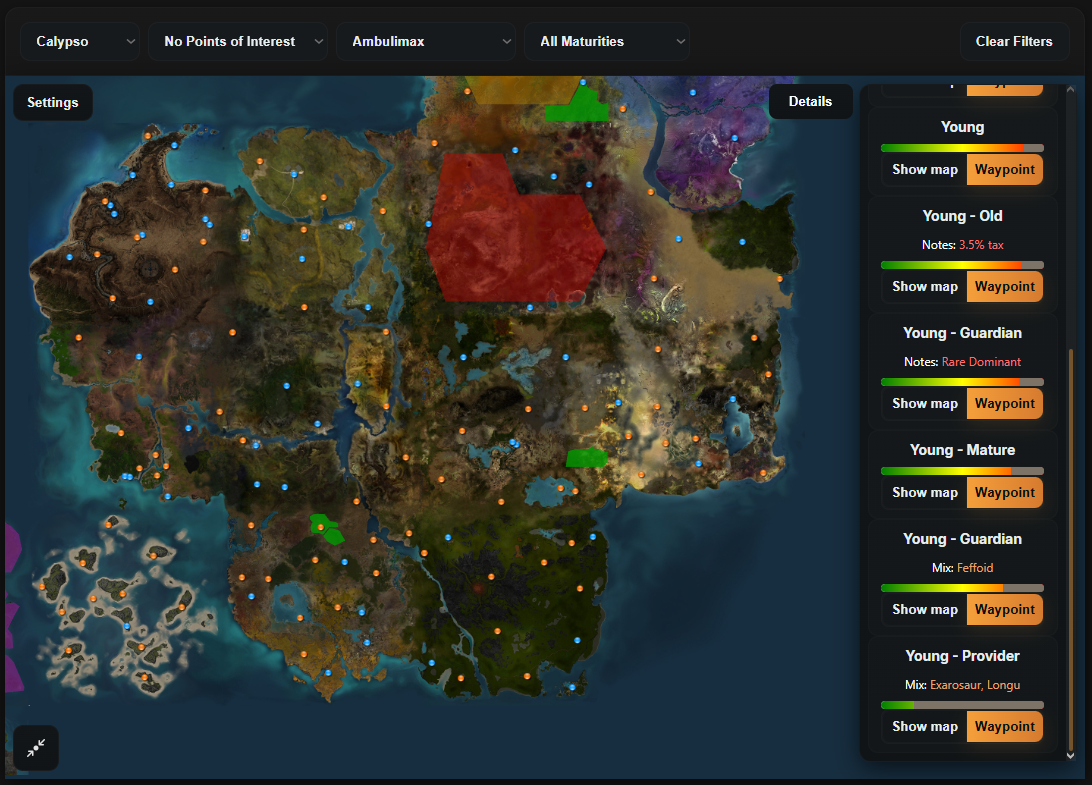Viewport: 1092px width, 785px height.
Task: Click the Young density bar
Action: click(x=962, y=148)
